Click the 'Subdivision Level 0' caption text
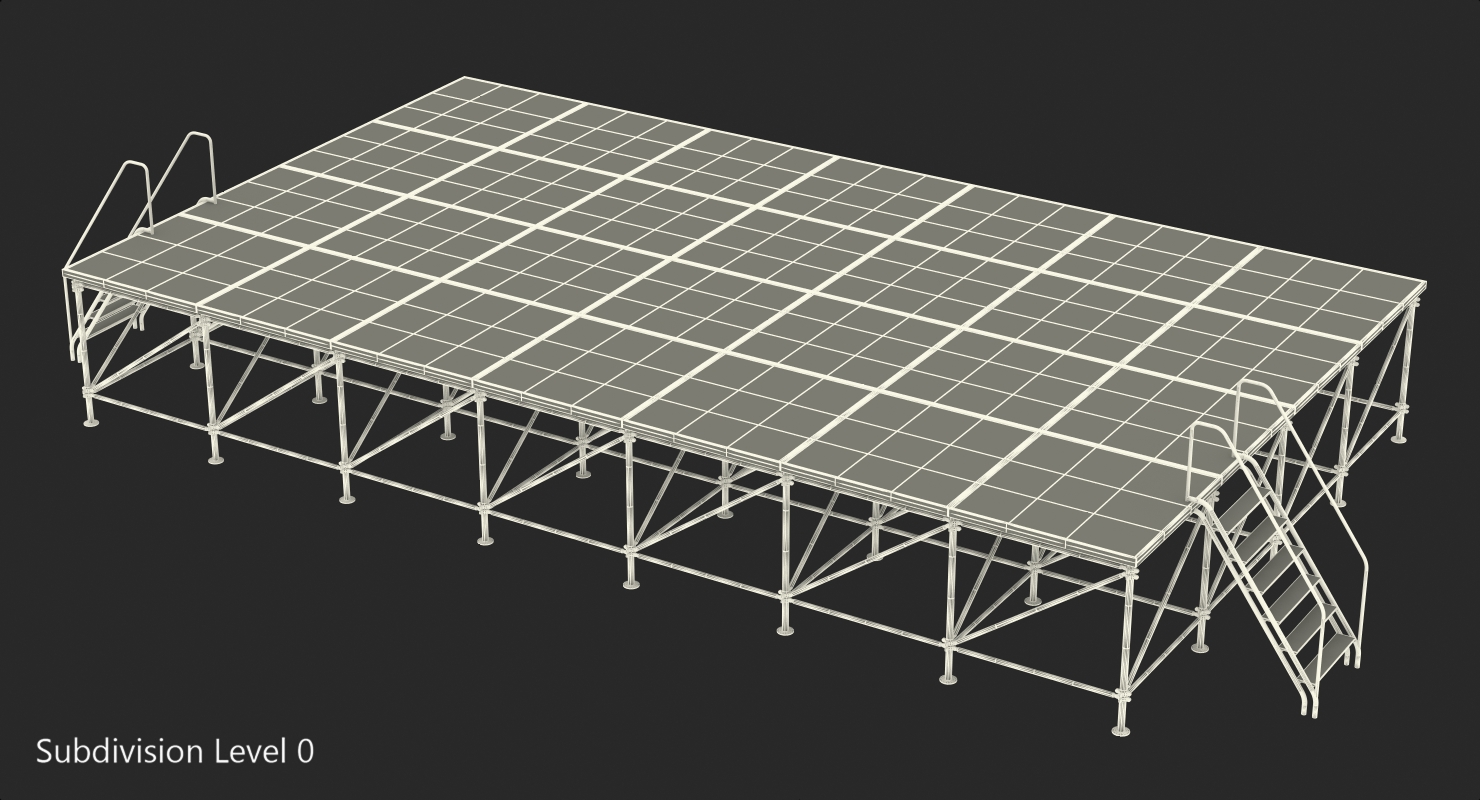 coord(175,751)
